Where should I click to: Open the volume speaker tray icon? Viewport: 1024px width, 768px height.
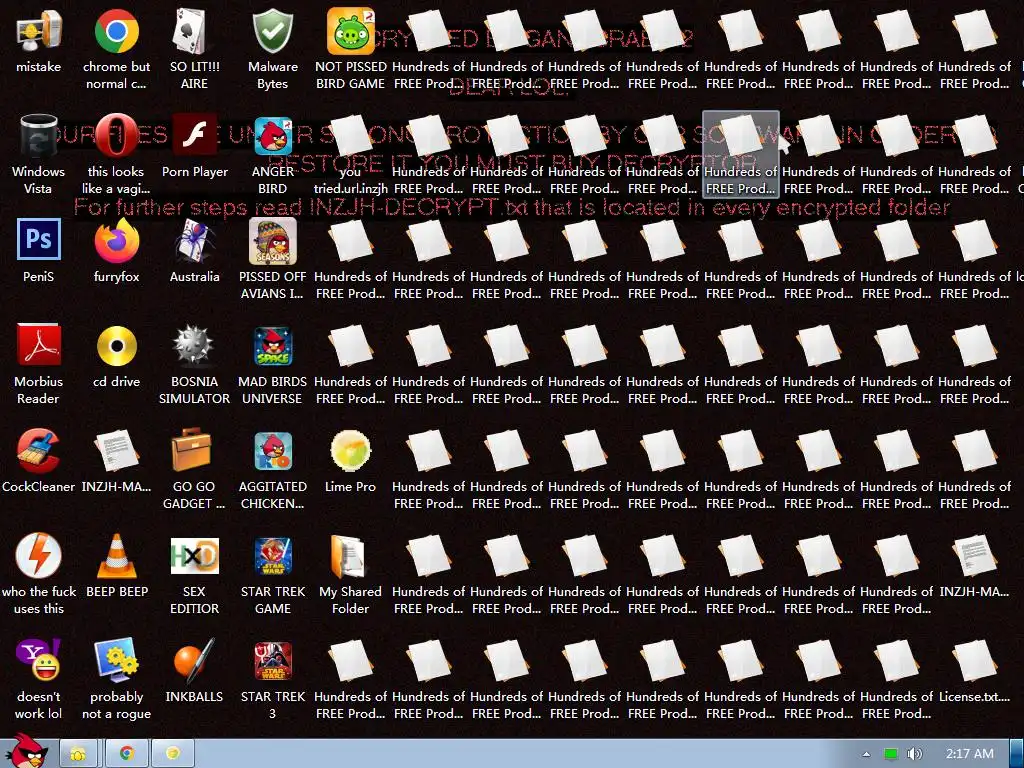[915, 754]
